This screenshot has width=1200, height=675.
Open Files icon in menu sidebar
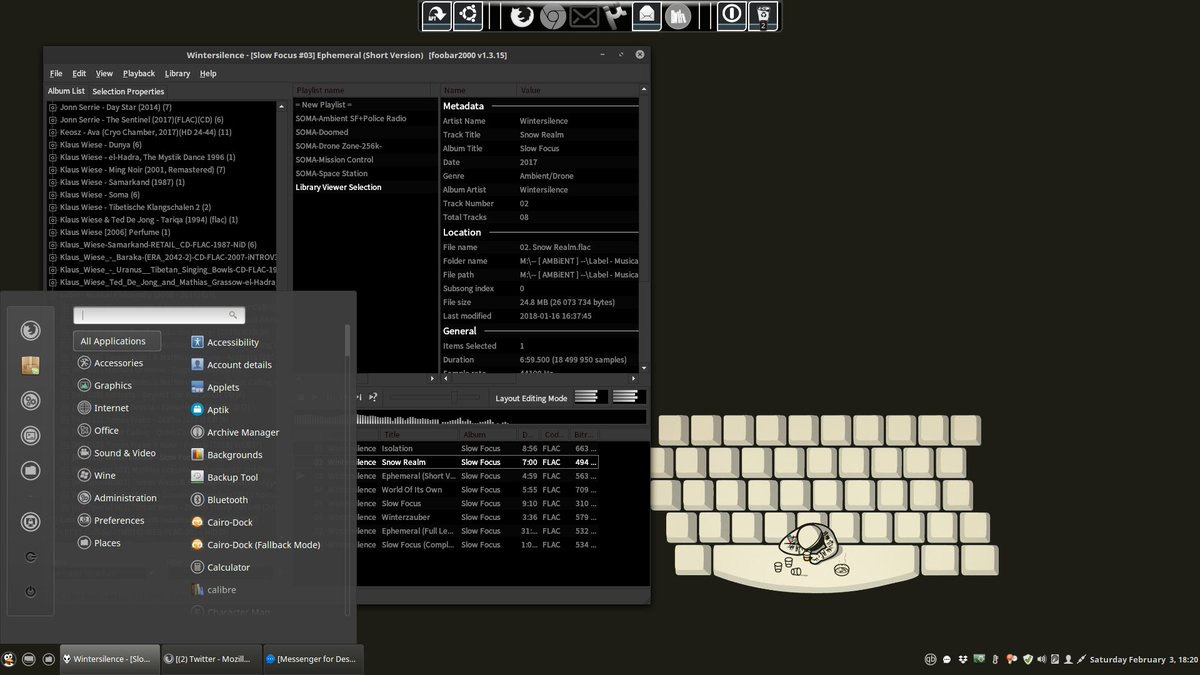point(31,470)
